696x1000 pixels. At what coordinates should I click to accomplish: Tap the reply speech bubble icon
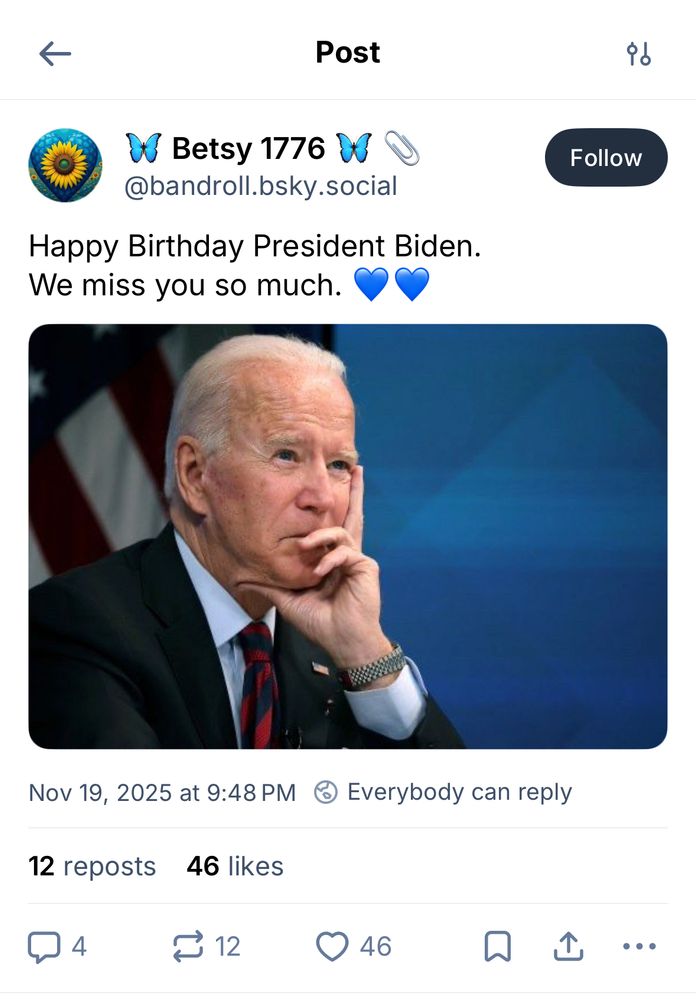click(x=43, y=946)
